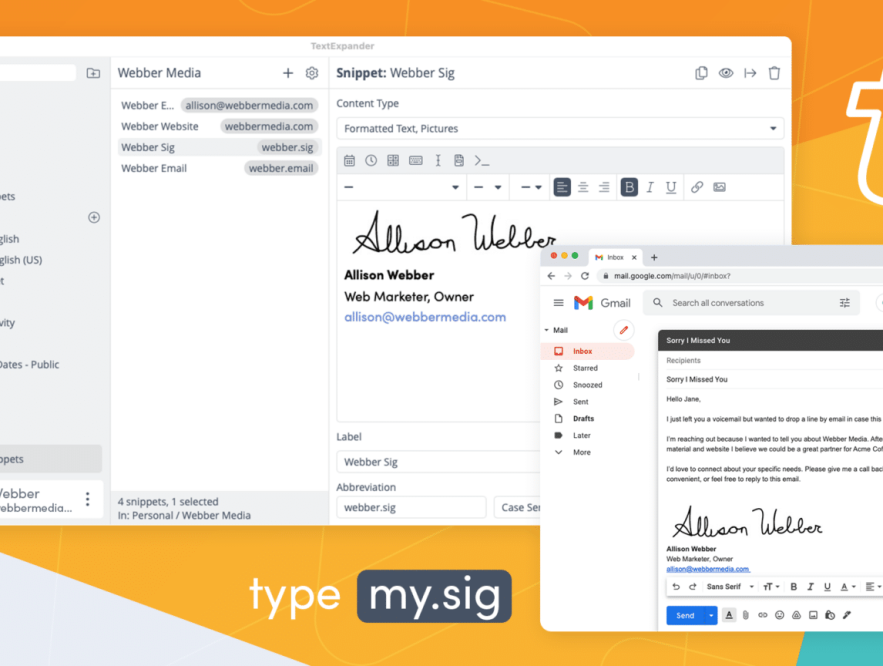This screenshot has width=883, height=666.
Task: Open Webber Media group settings gear
Action: (x=312, y=73)
